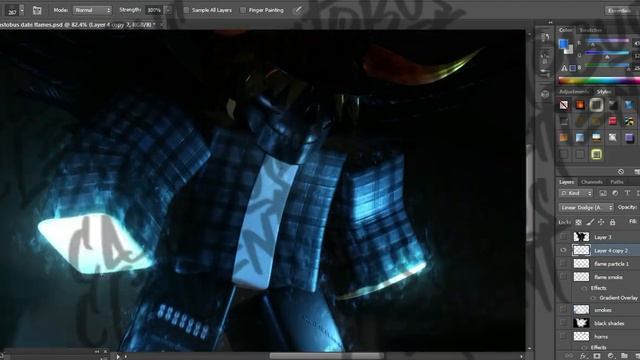Show the horns layer
This screenshot has width=640, height=360.
click(563, 336)
